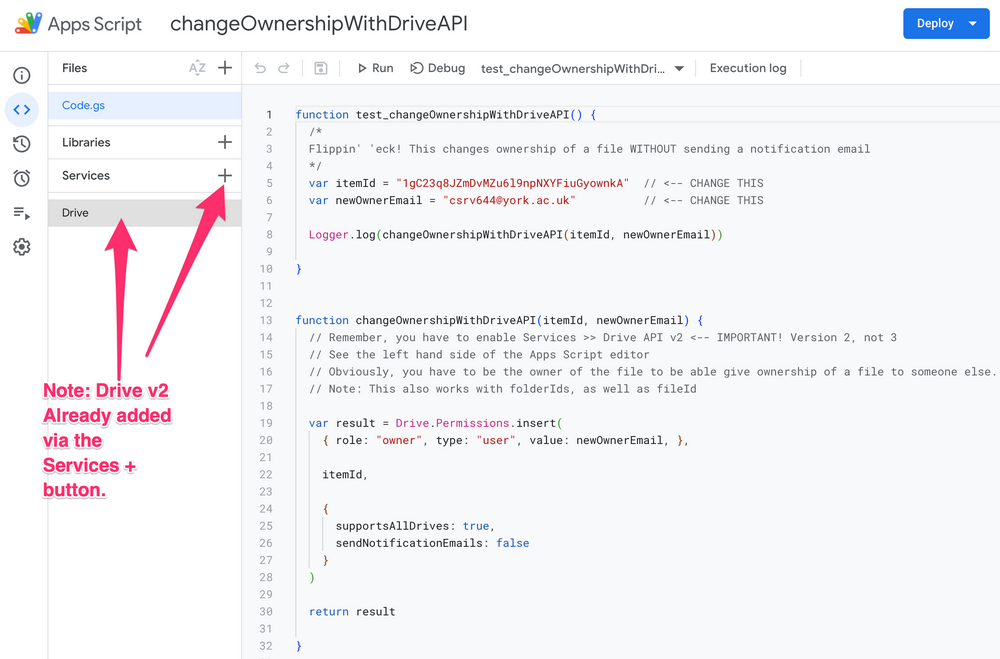Select the Editor code brackets icon
This screenshot has width=1000, height=659.
21,110
